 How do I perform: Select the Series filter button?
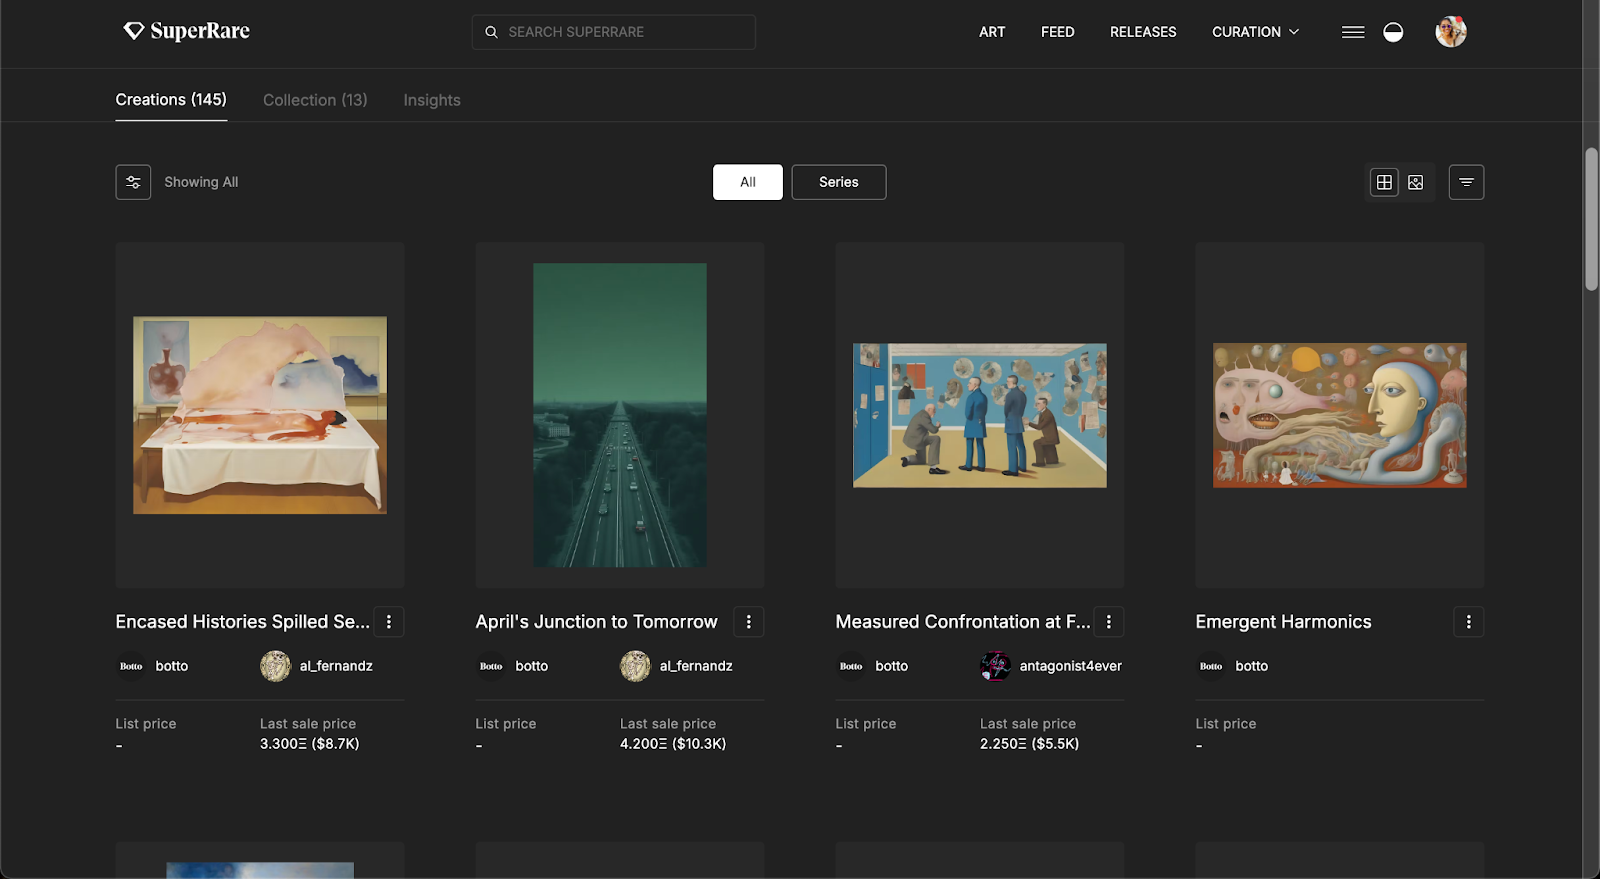[839, 182]
